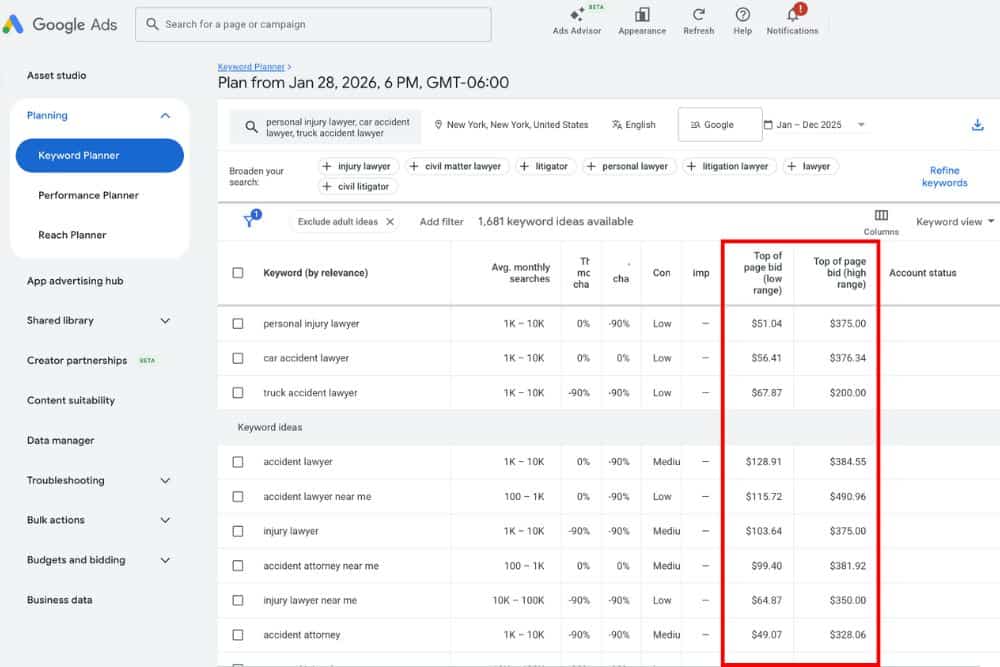The height and width of the screenshot is (667, 1000).
Task: Expand Budgets and bidding menu
Action: click(x=165, y=560)
